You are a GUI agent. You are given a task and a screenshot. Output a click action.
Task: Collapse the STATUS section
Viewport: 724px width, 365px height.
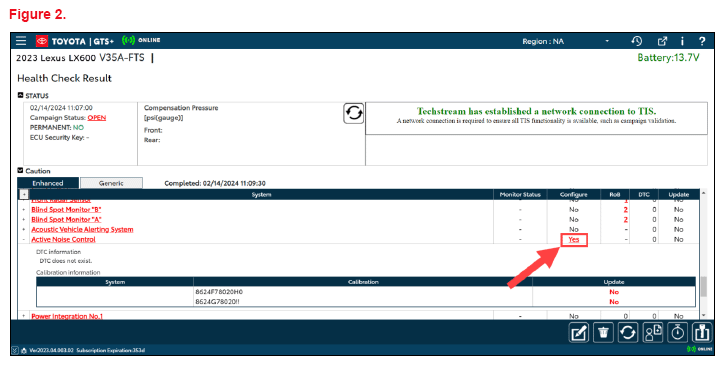click(20, 95)
